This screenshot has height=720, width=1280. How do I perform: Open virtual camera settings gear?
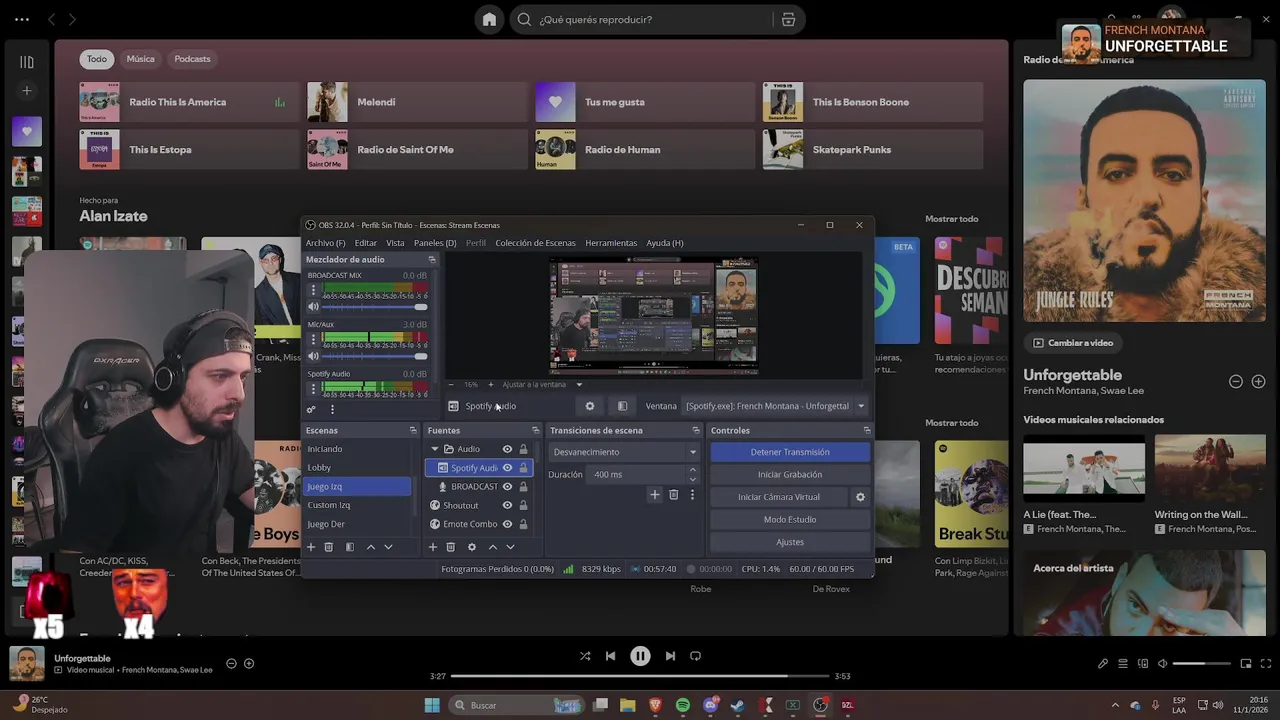[x=860, y=497]
